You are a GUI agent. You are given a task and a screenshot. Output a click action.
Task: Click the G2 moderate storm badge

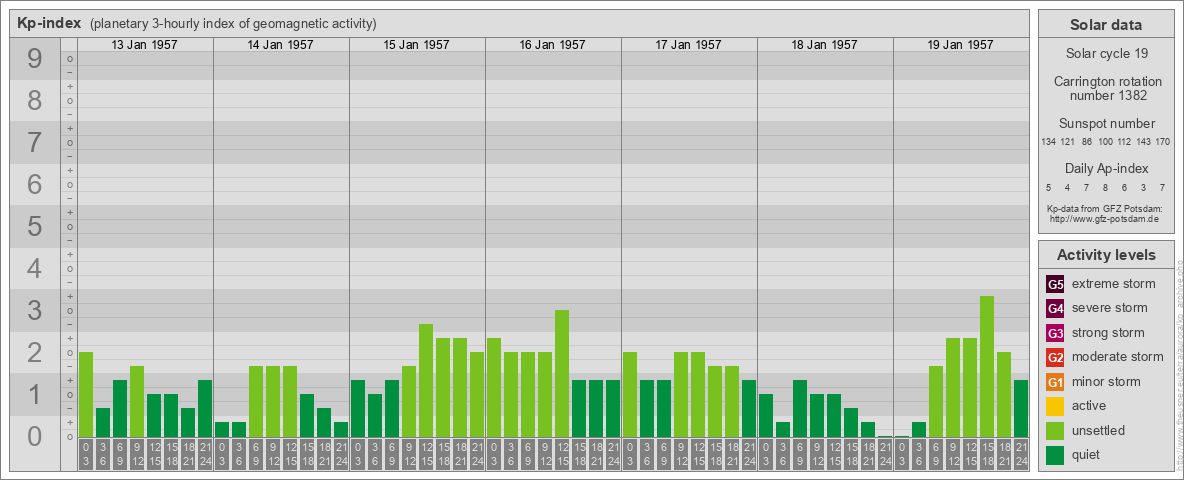point(1055,357)
